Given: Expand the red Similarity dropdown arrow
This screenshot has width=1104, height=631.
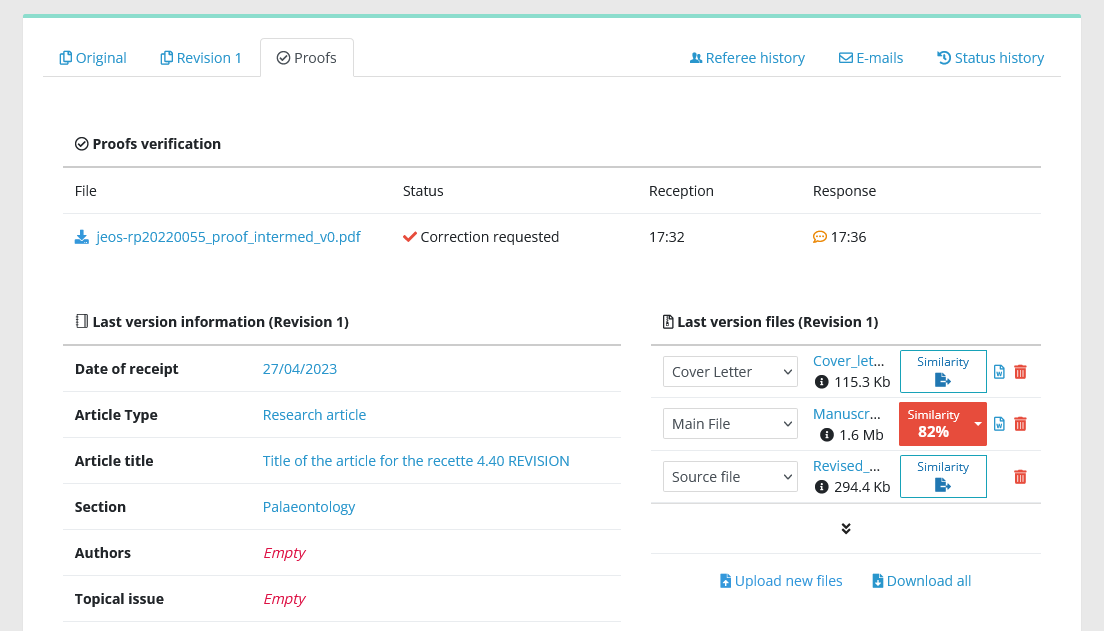Looking at the screenshot, I should [978, 424].
